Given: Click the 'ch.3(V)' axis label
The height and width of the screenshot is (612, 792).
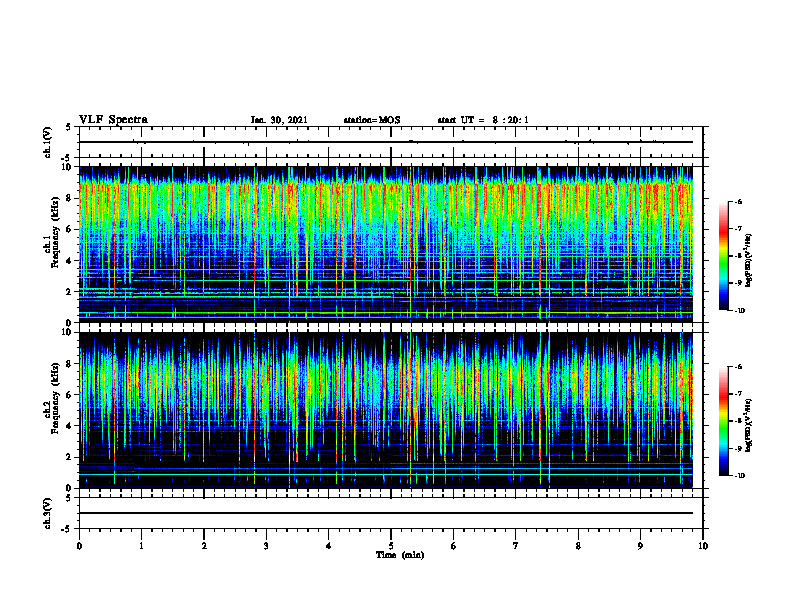Looking at the screenshot, I should tap(47, 513).
